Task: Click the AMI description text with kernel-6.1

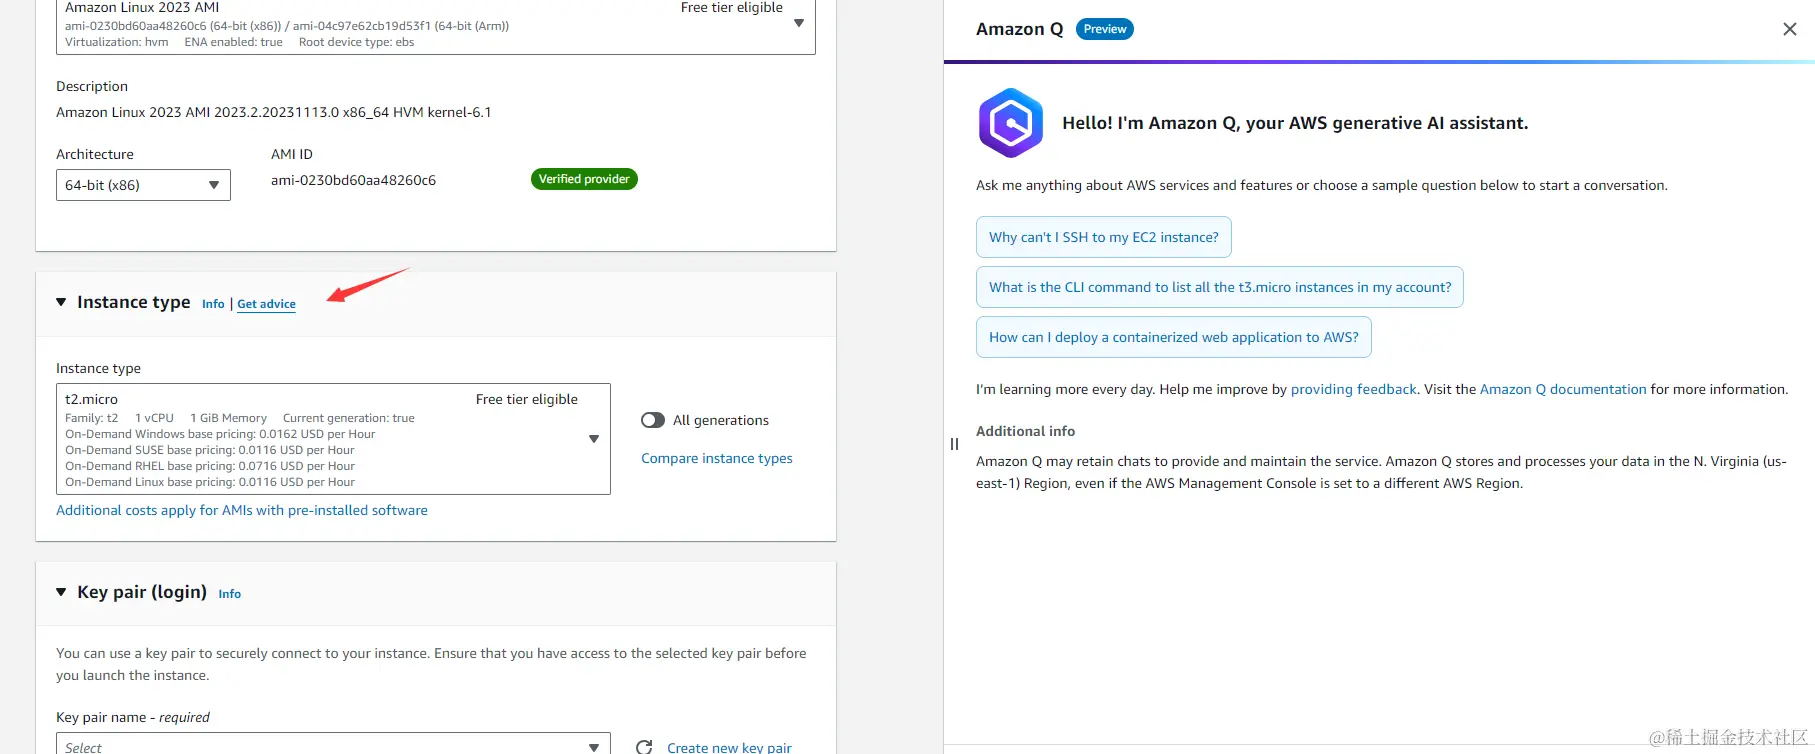Action: pyautogui.click(x=274, y=112)
